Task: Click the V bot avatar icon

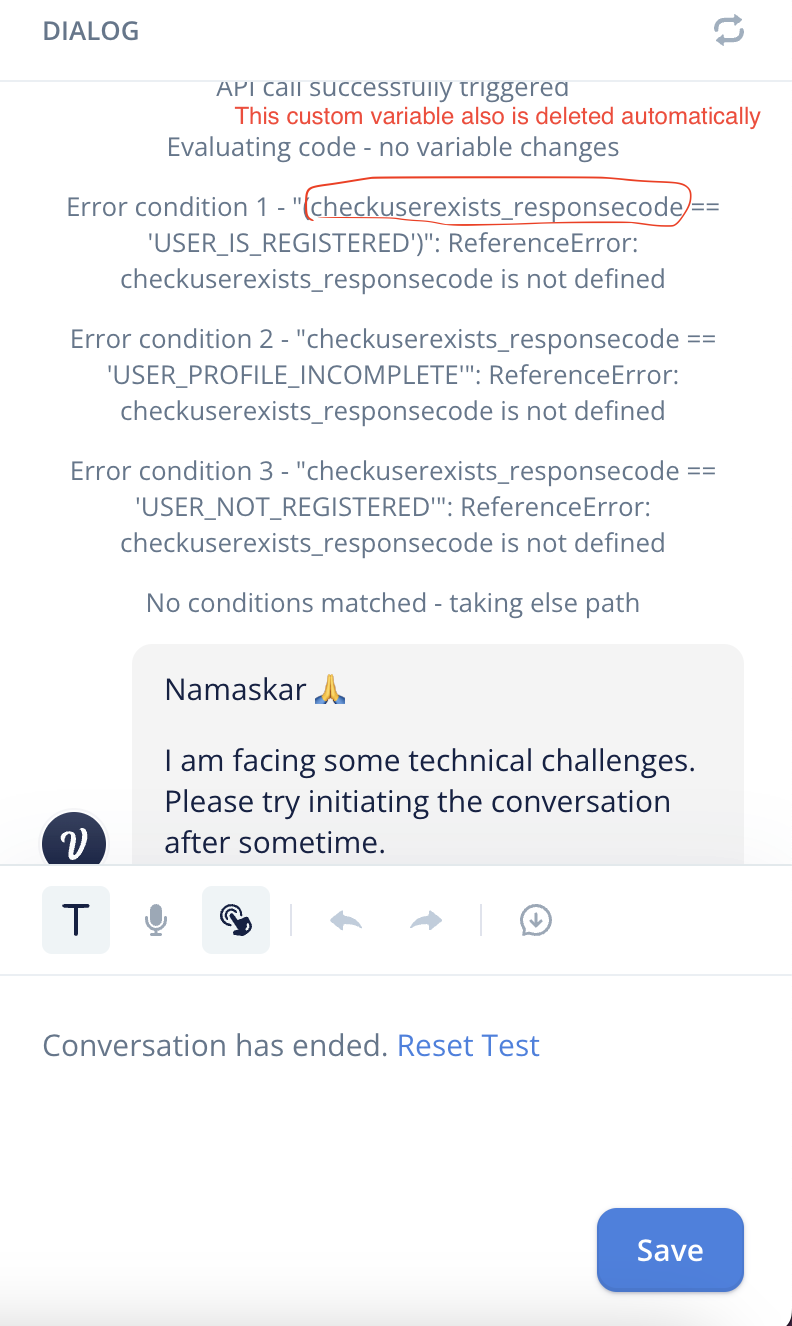Action: point(72,840)
